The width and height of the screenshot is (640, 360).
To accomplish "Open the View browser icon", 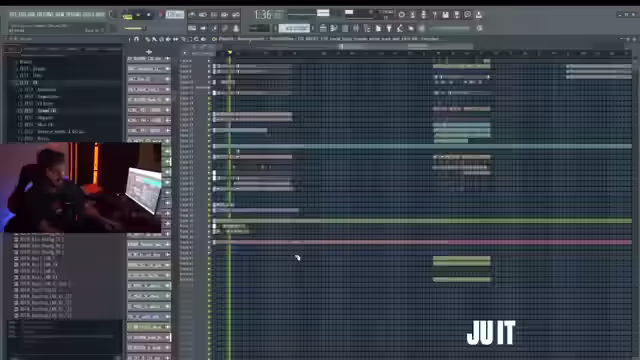I will click(367, 28).
